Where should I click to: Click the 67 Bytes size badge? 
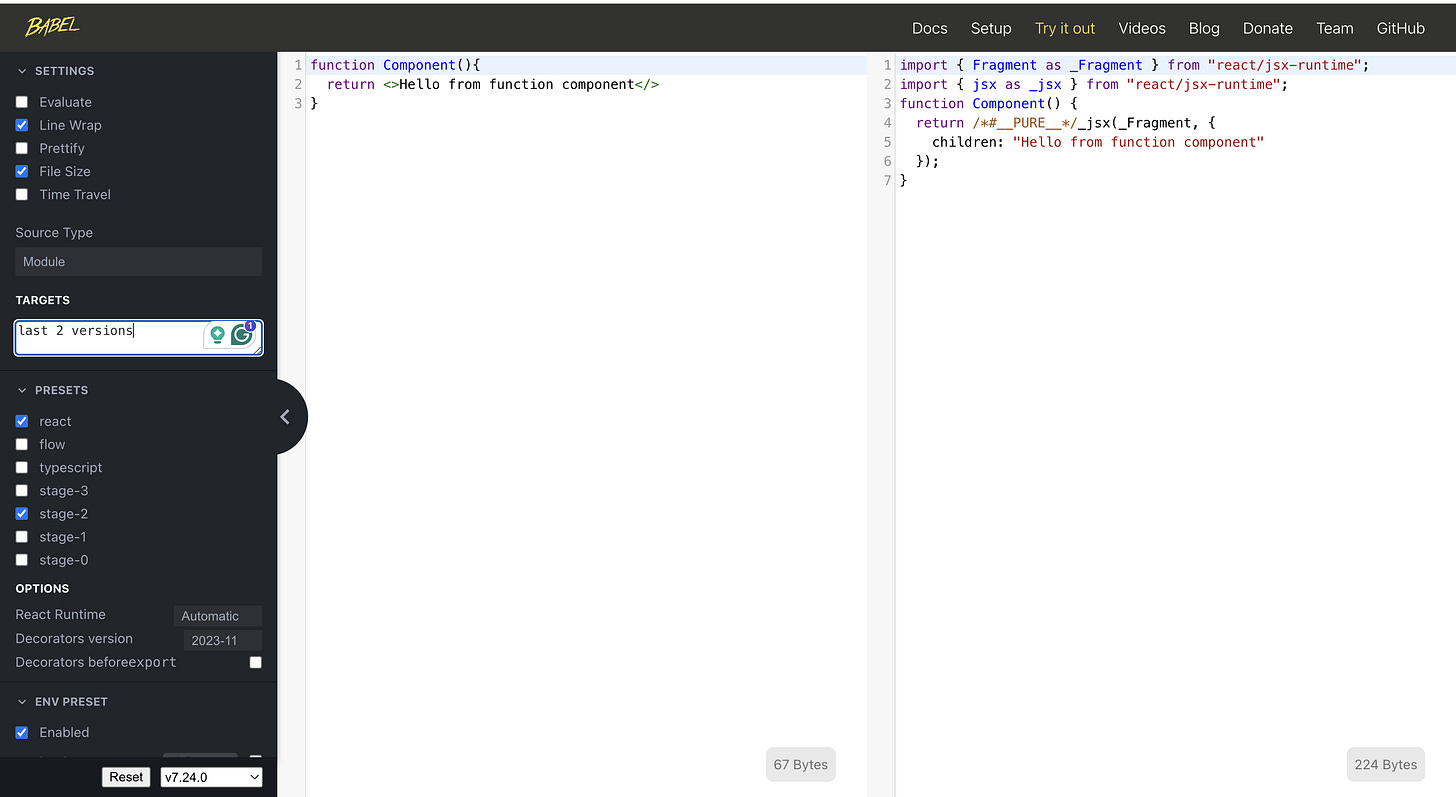pyautogui.click(x=801, y=765)
